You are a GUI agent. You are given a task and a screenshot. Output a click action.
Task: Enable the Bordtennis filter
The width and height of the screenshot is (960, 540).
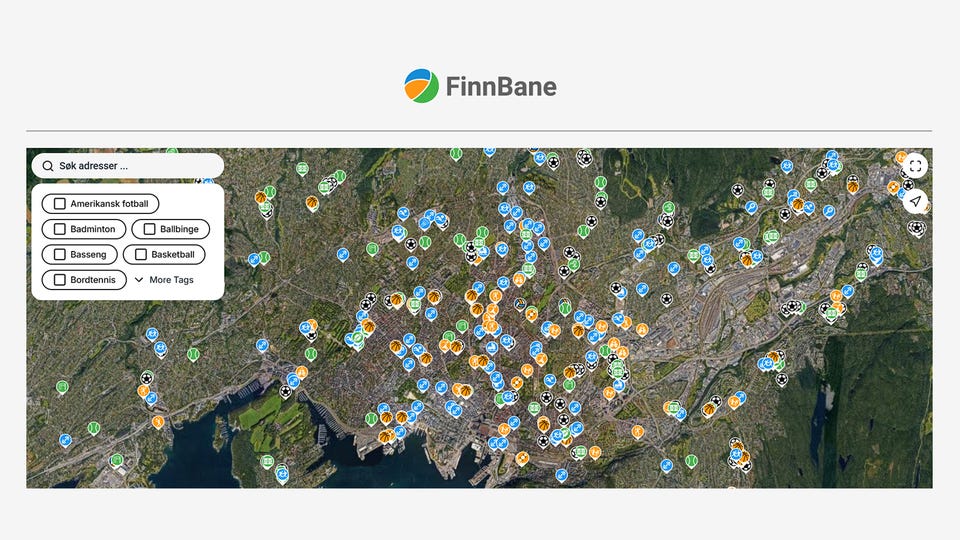(60, 280)
